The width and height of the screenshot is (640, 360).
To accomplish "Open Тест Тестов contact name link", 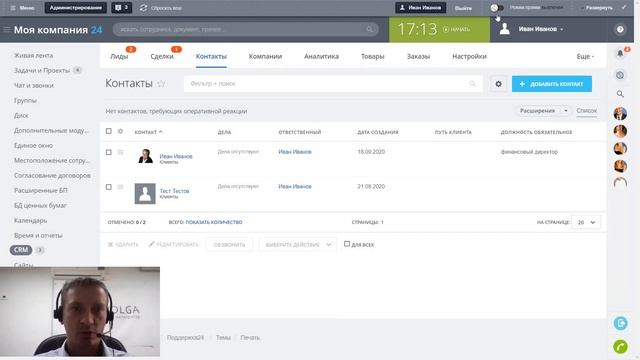I will click(174, 191).
